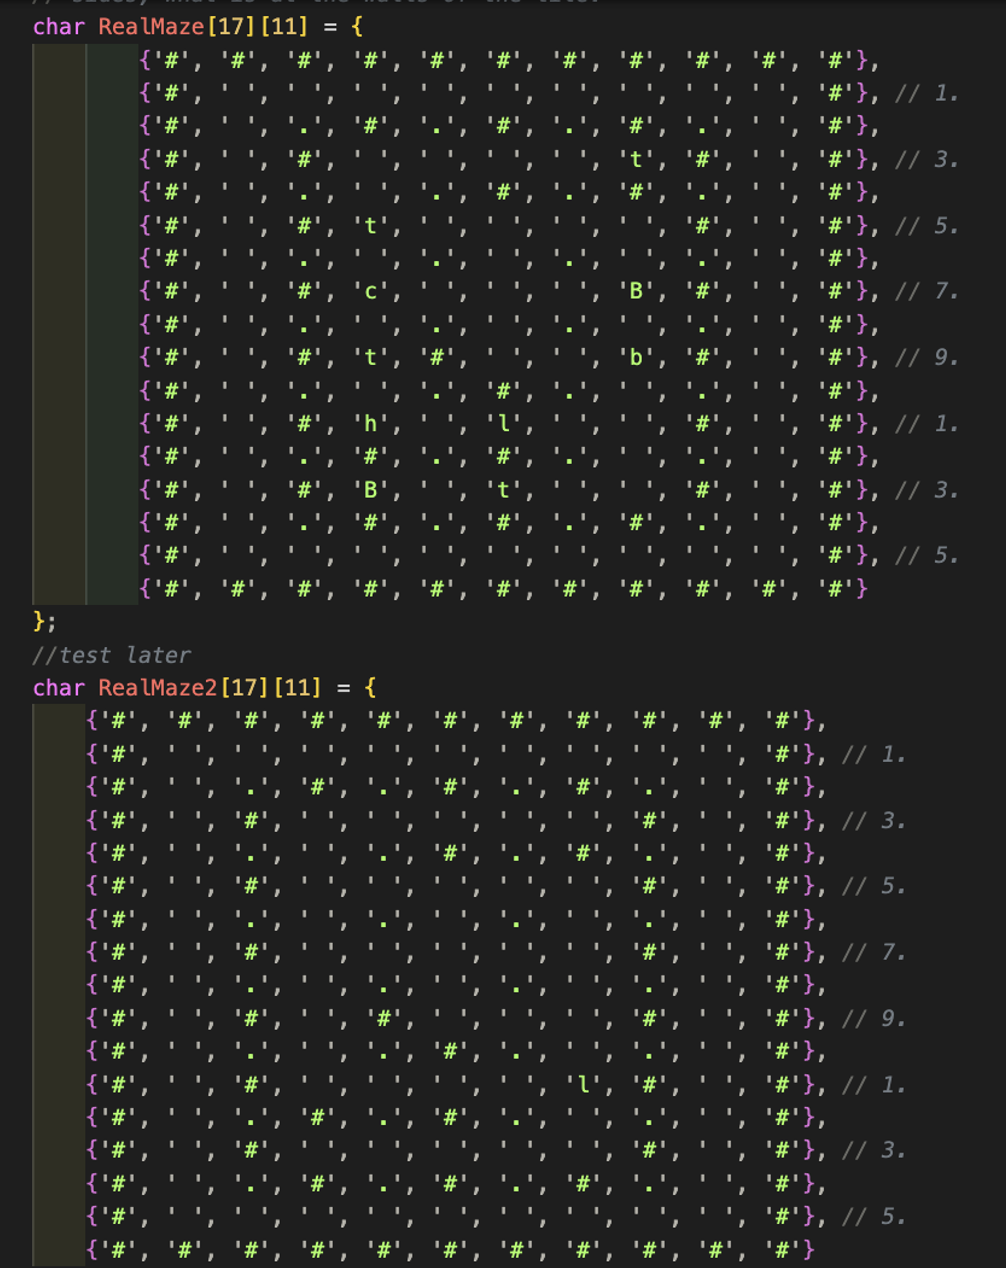Click the char keyword of the first RealMaze declaration

[x=59, y=27]
